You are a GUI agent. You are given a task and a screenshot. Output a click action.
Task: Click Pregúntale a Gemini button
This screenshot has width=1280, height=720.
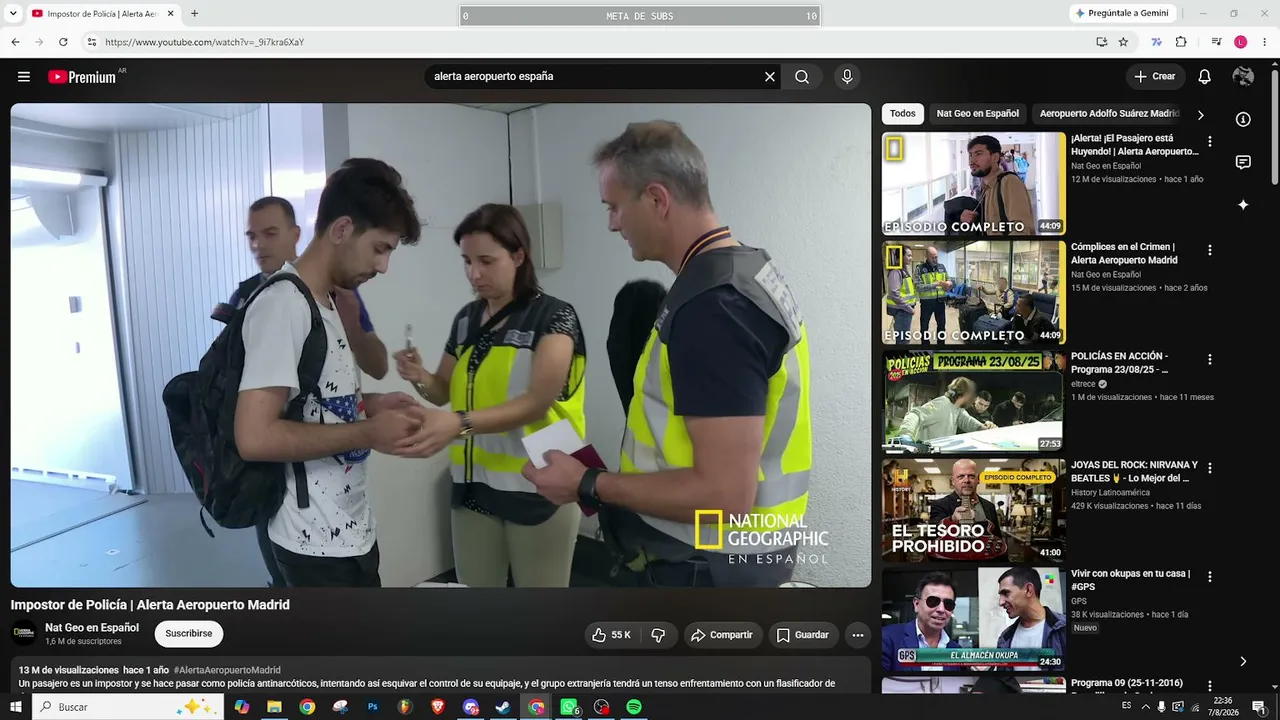pos(1122,14)
